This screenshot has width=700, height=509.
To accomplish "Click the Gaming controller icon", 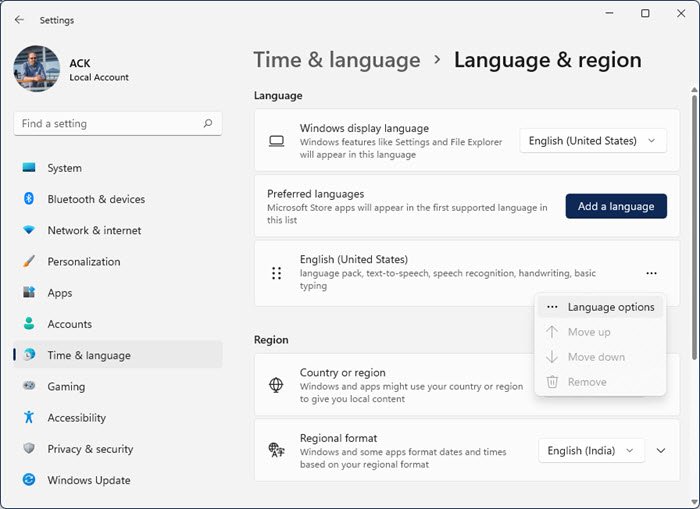I will tap(29, 386).
